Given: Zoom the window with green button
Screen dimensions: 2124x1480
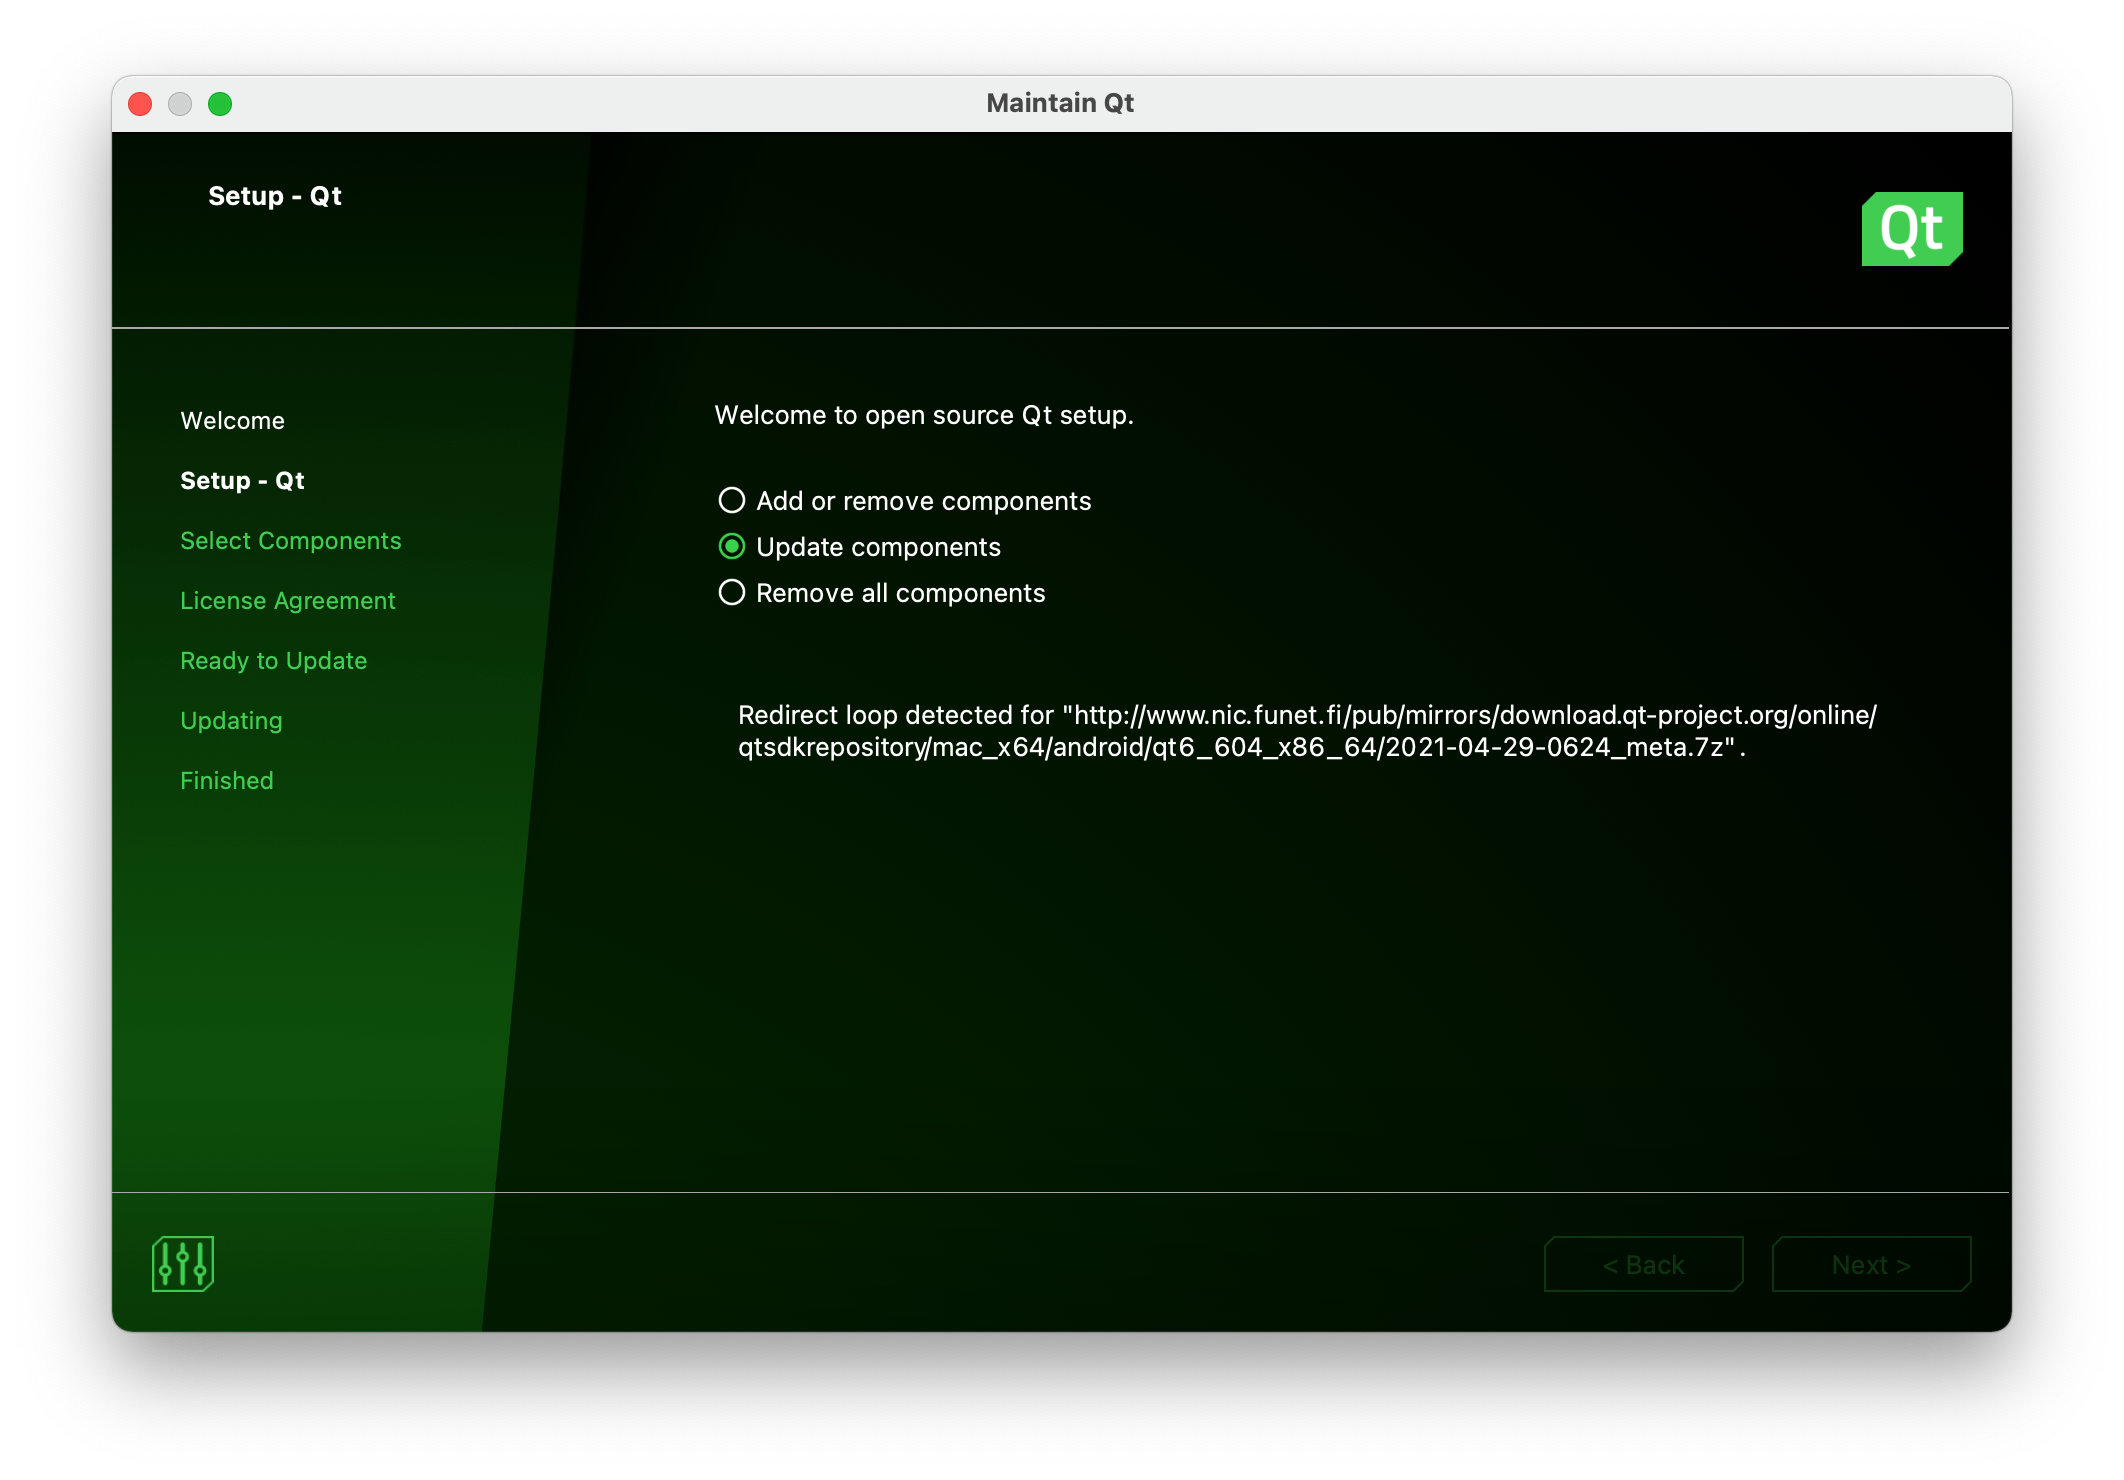Looking at the screenshot, I should tap(220, 104).
